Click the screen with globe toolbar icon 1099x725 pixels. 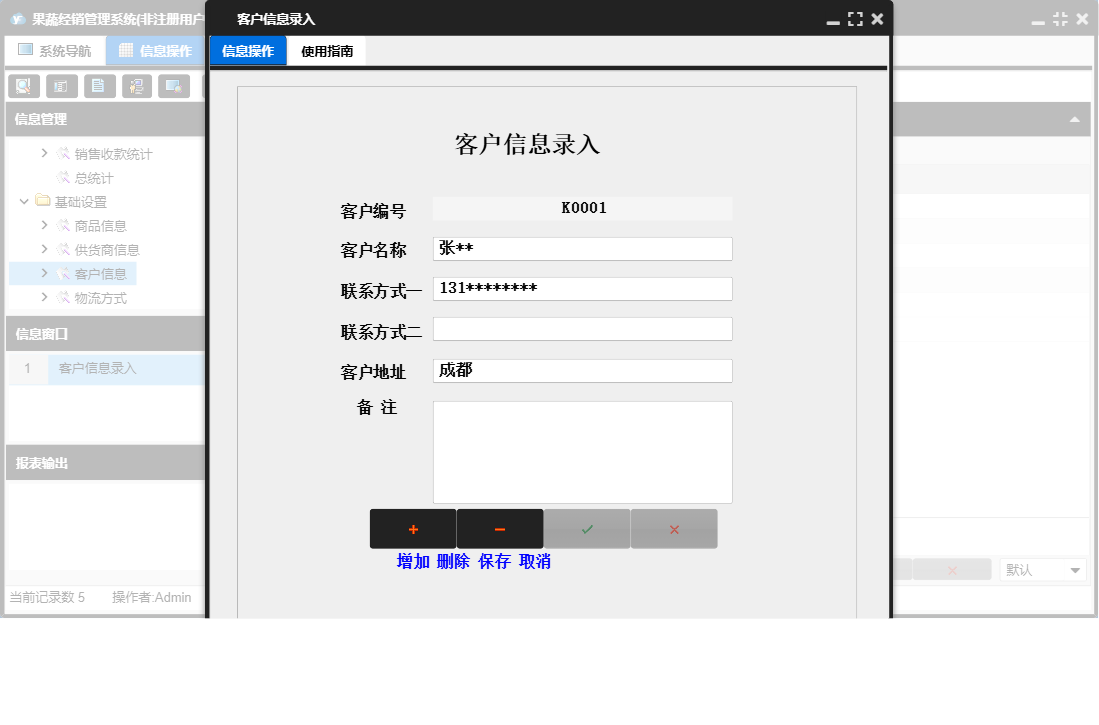[176, 86]
